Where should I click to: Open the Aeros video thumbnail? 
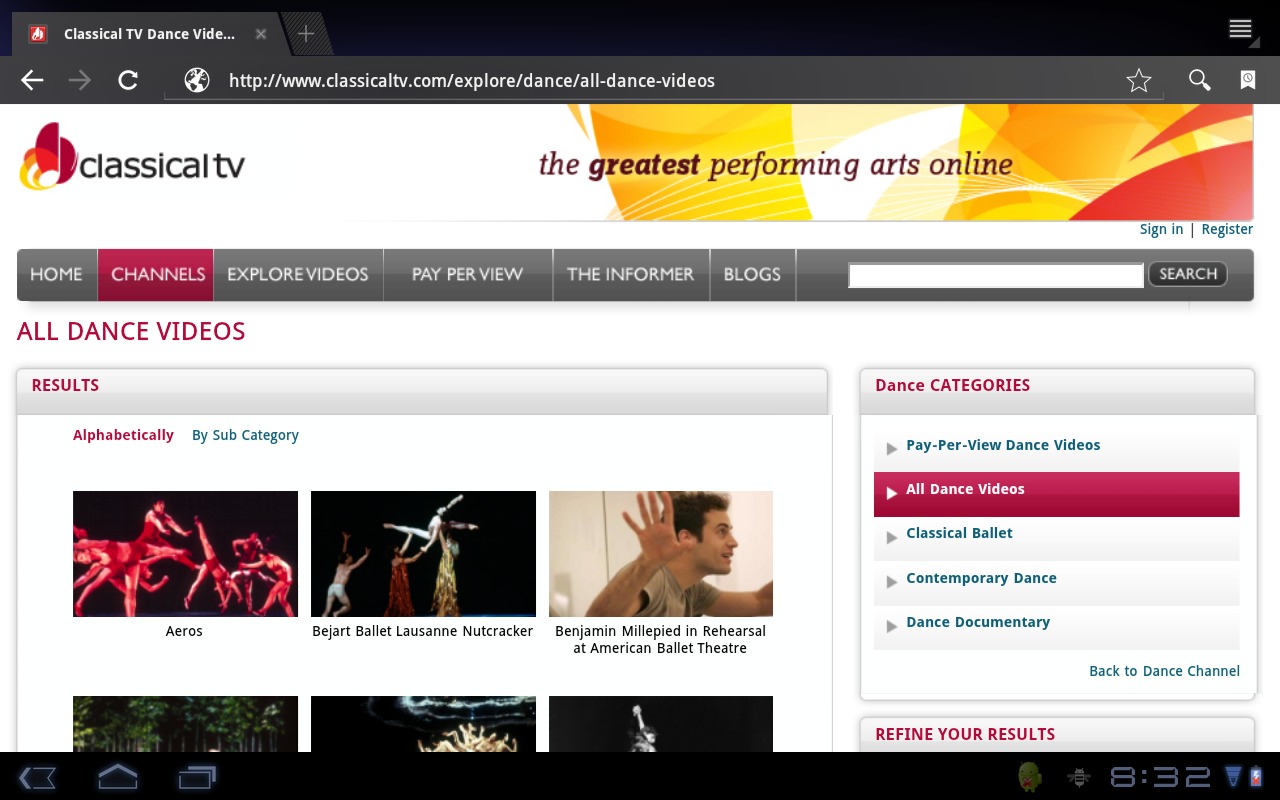click(x=185, y=554)
